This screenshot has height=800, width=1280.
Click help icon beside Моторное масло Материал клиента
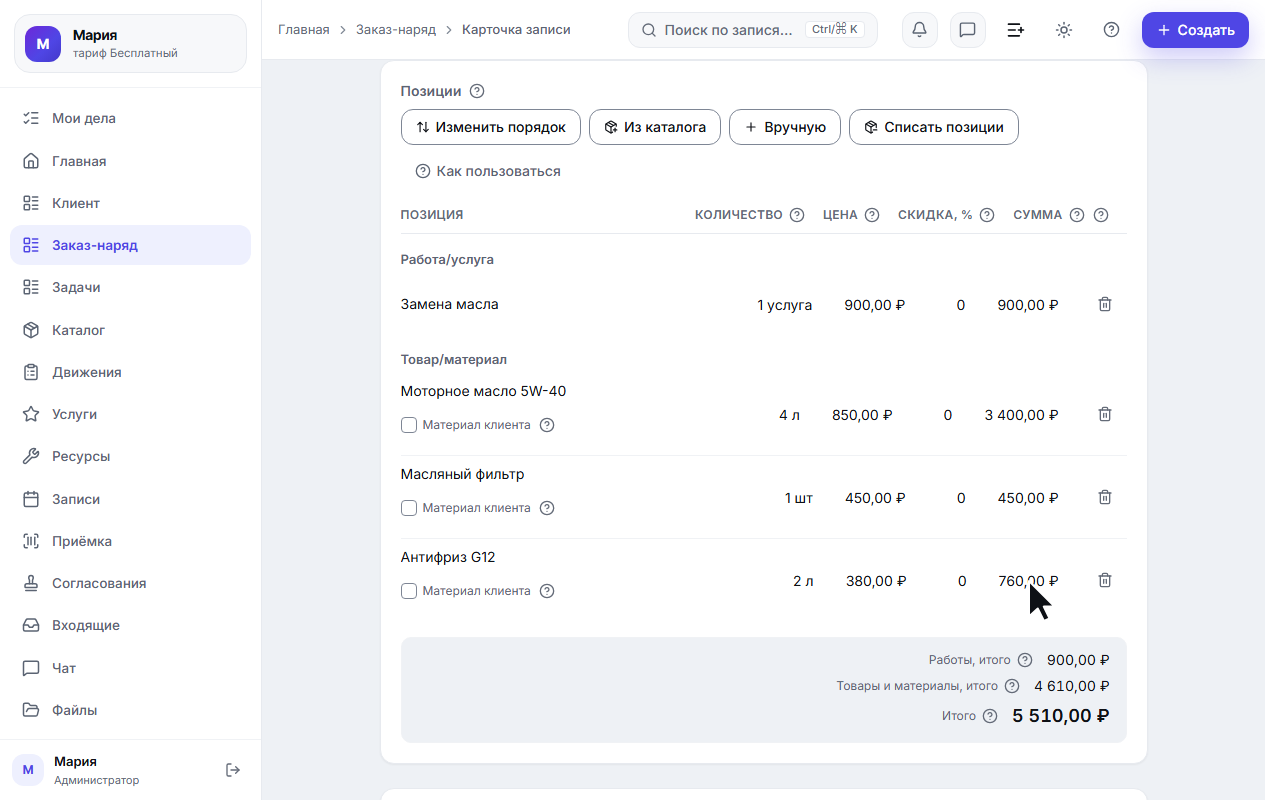pos(547,425)
